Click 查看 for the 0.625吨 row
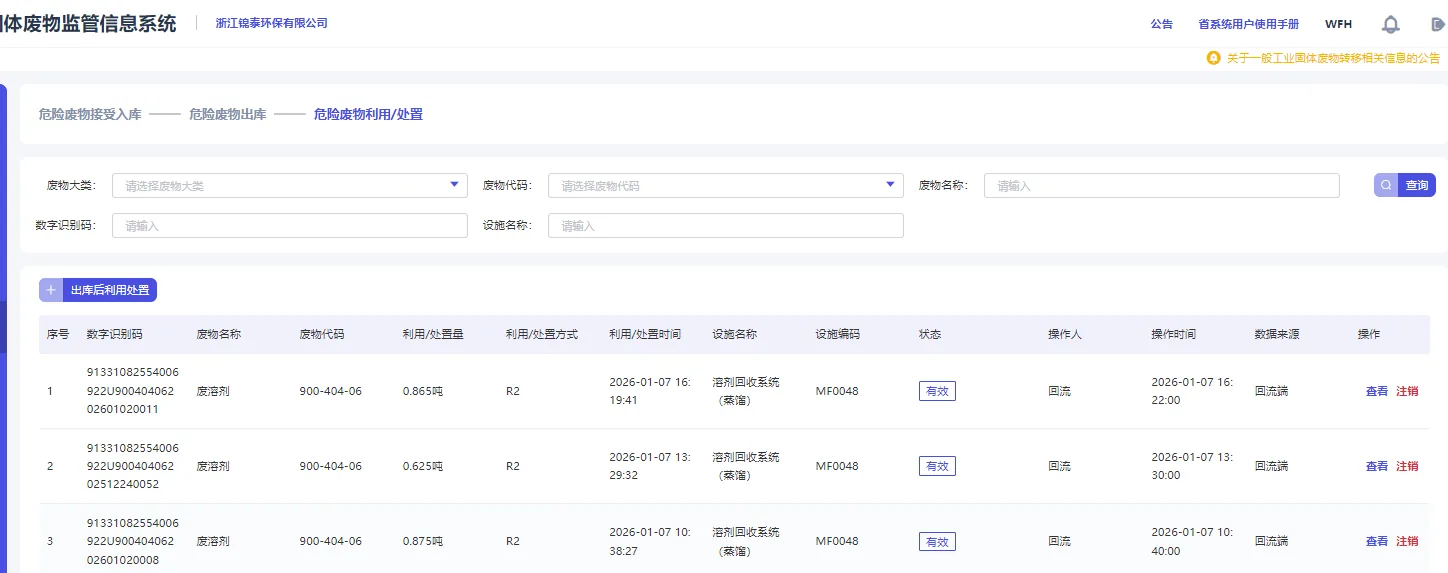Viewport: 1448px width, 573px height. pyautogui.click(x=1377, y=466)
